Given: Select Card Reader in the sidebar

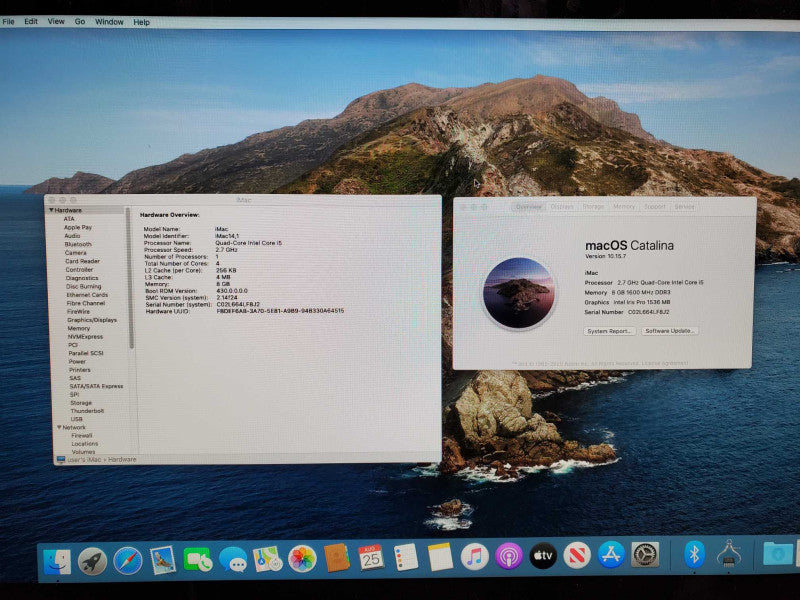Looking at the screenshot, I should (82, 261).
